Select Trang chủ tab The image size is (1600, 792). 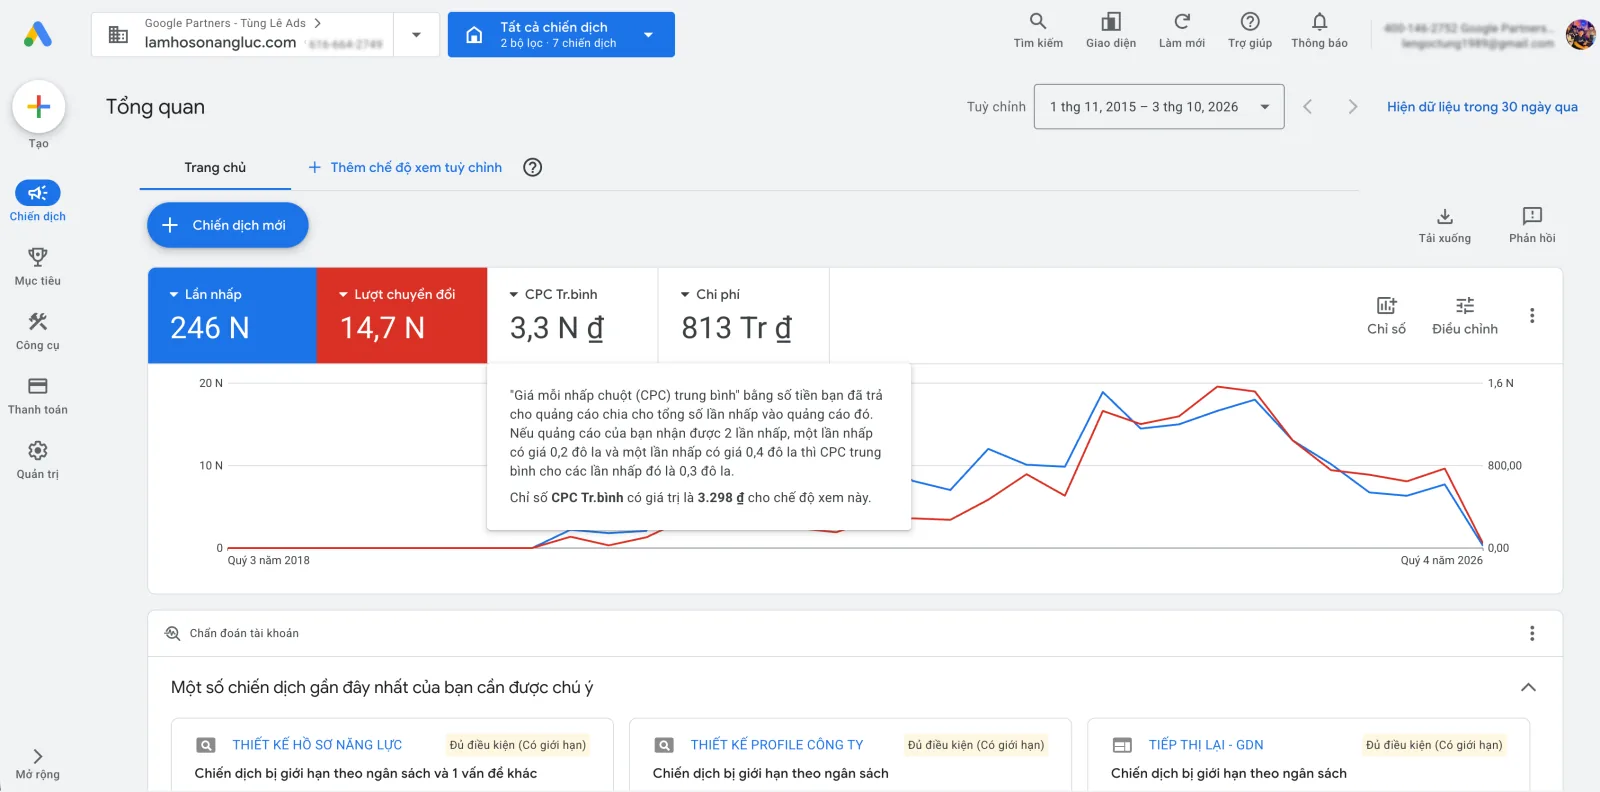(215, 167)
